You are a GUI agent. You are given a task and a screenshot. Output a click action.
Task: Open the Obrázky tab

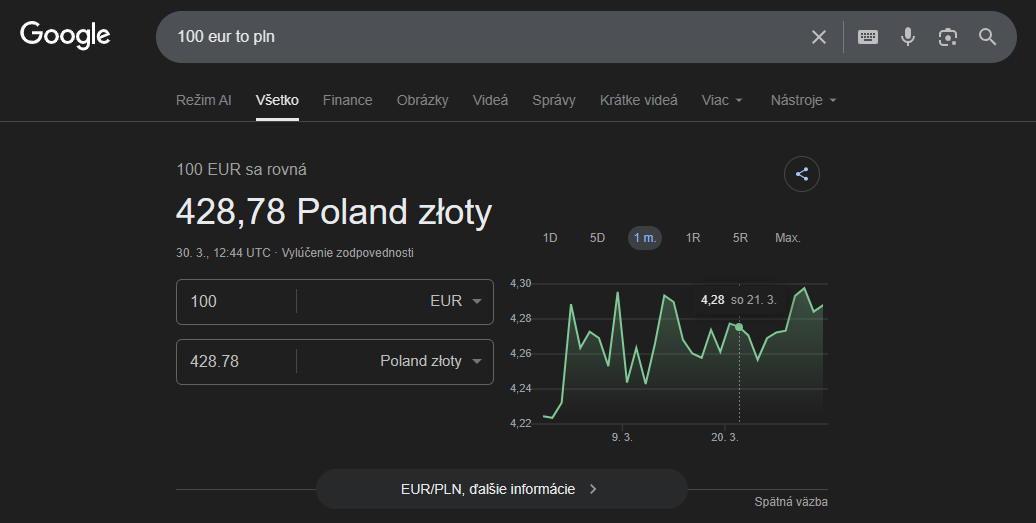tap(422, 100)
